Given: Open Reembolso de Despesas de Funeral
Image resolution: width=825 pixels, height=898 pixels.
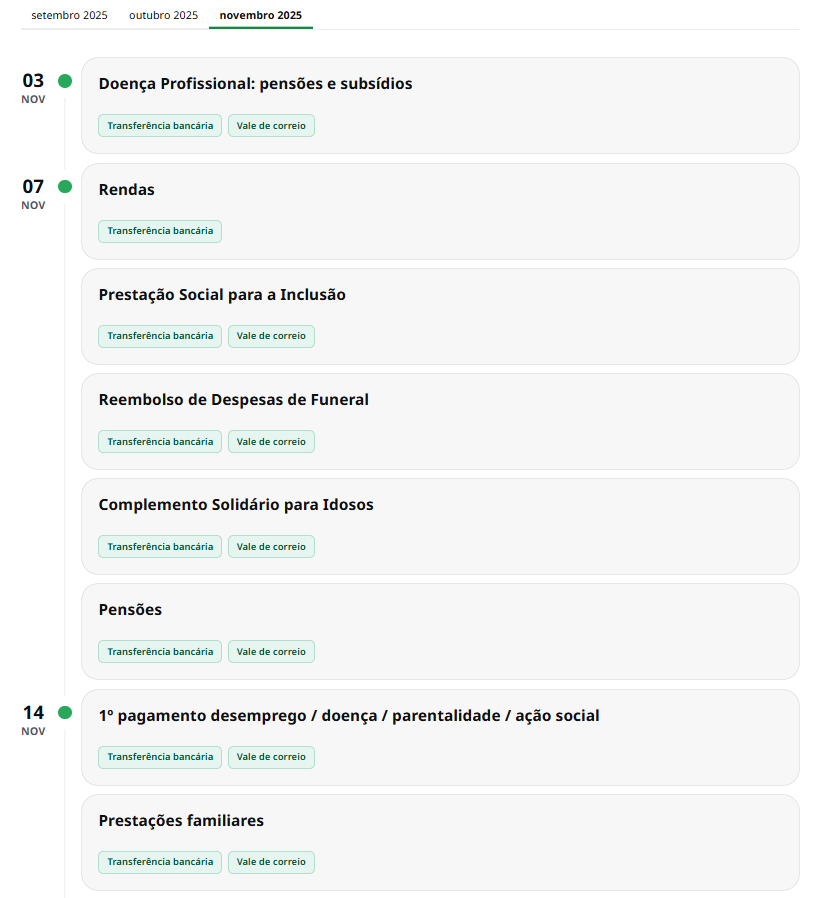Looking at the screenshot, I should pyautogui.click(x=234, y=400).
